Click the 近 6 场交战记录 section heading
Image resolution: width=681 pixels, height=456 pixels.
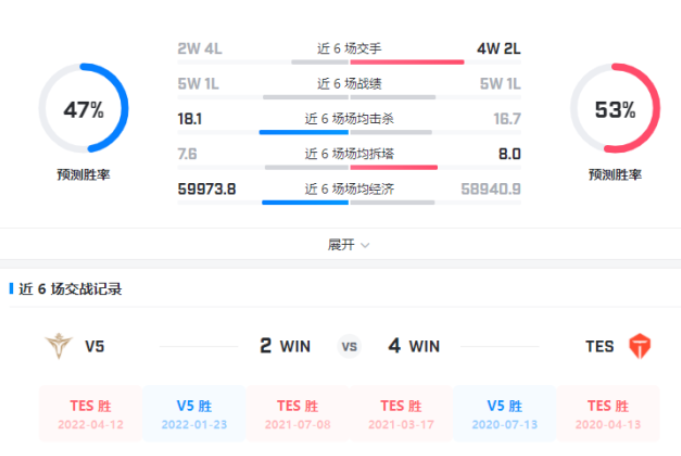(x=70, y=289)
